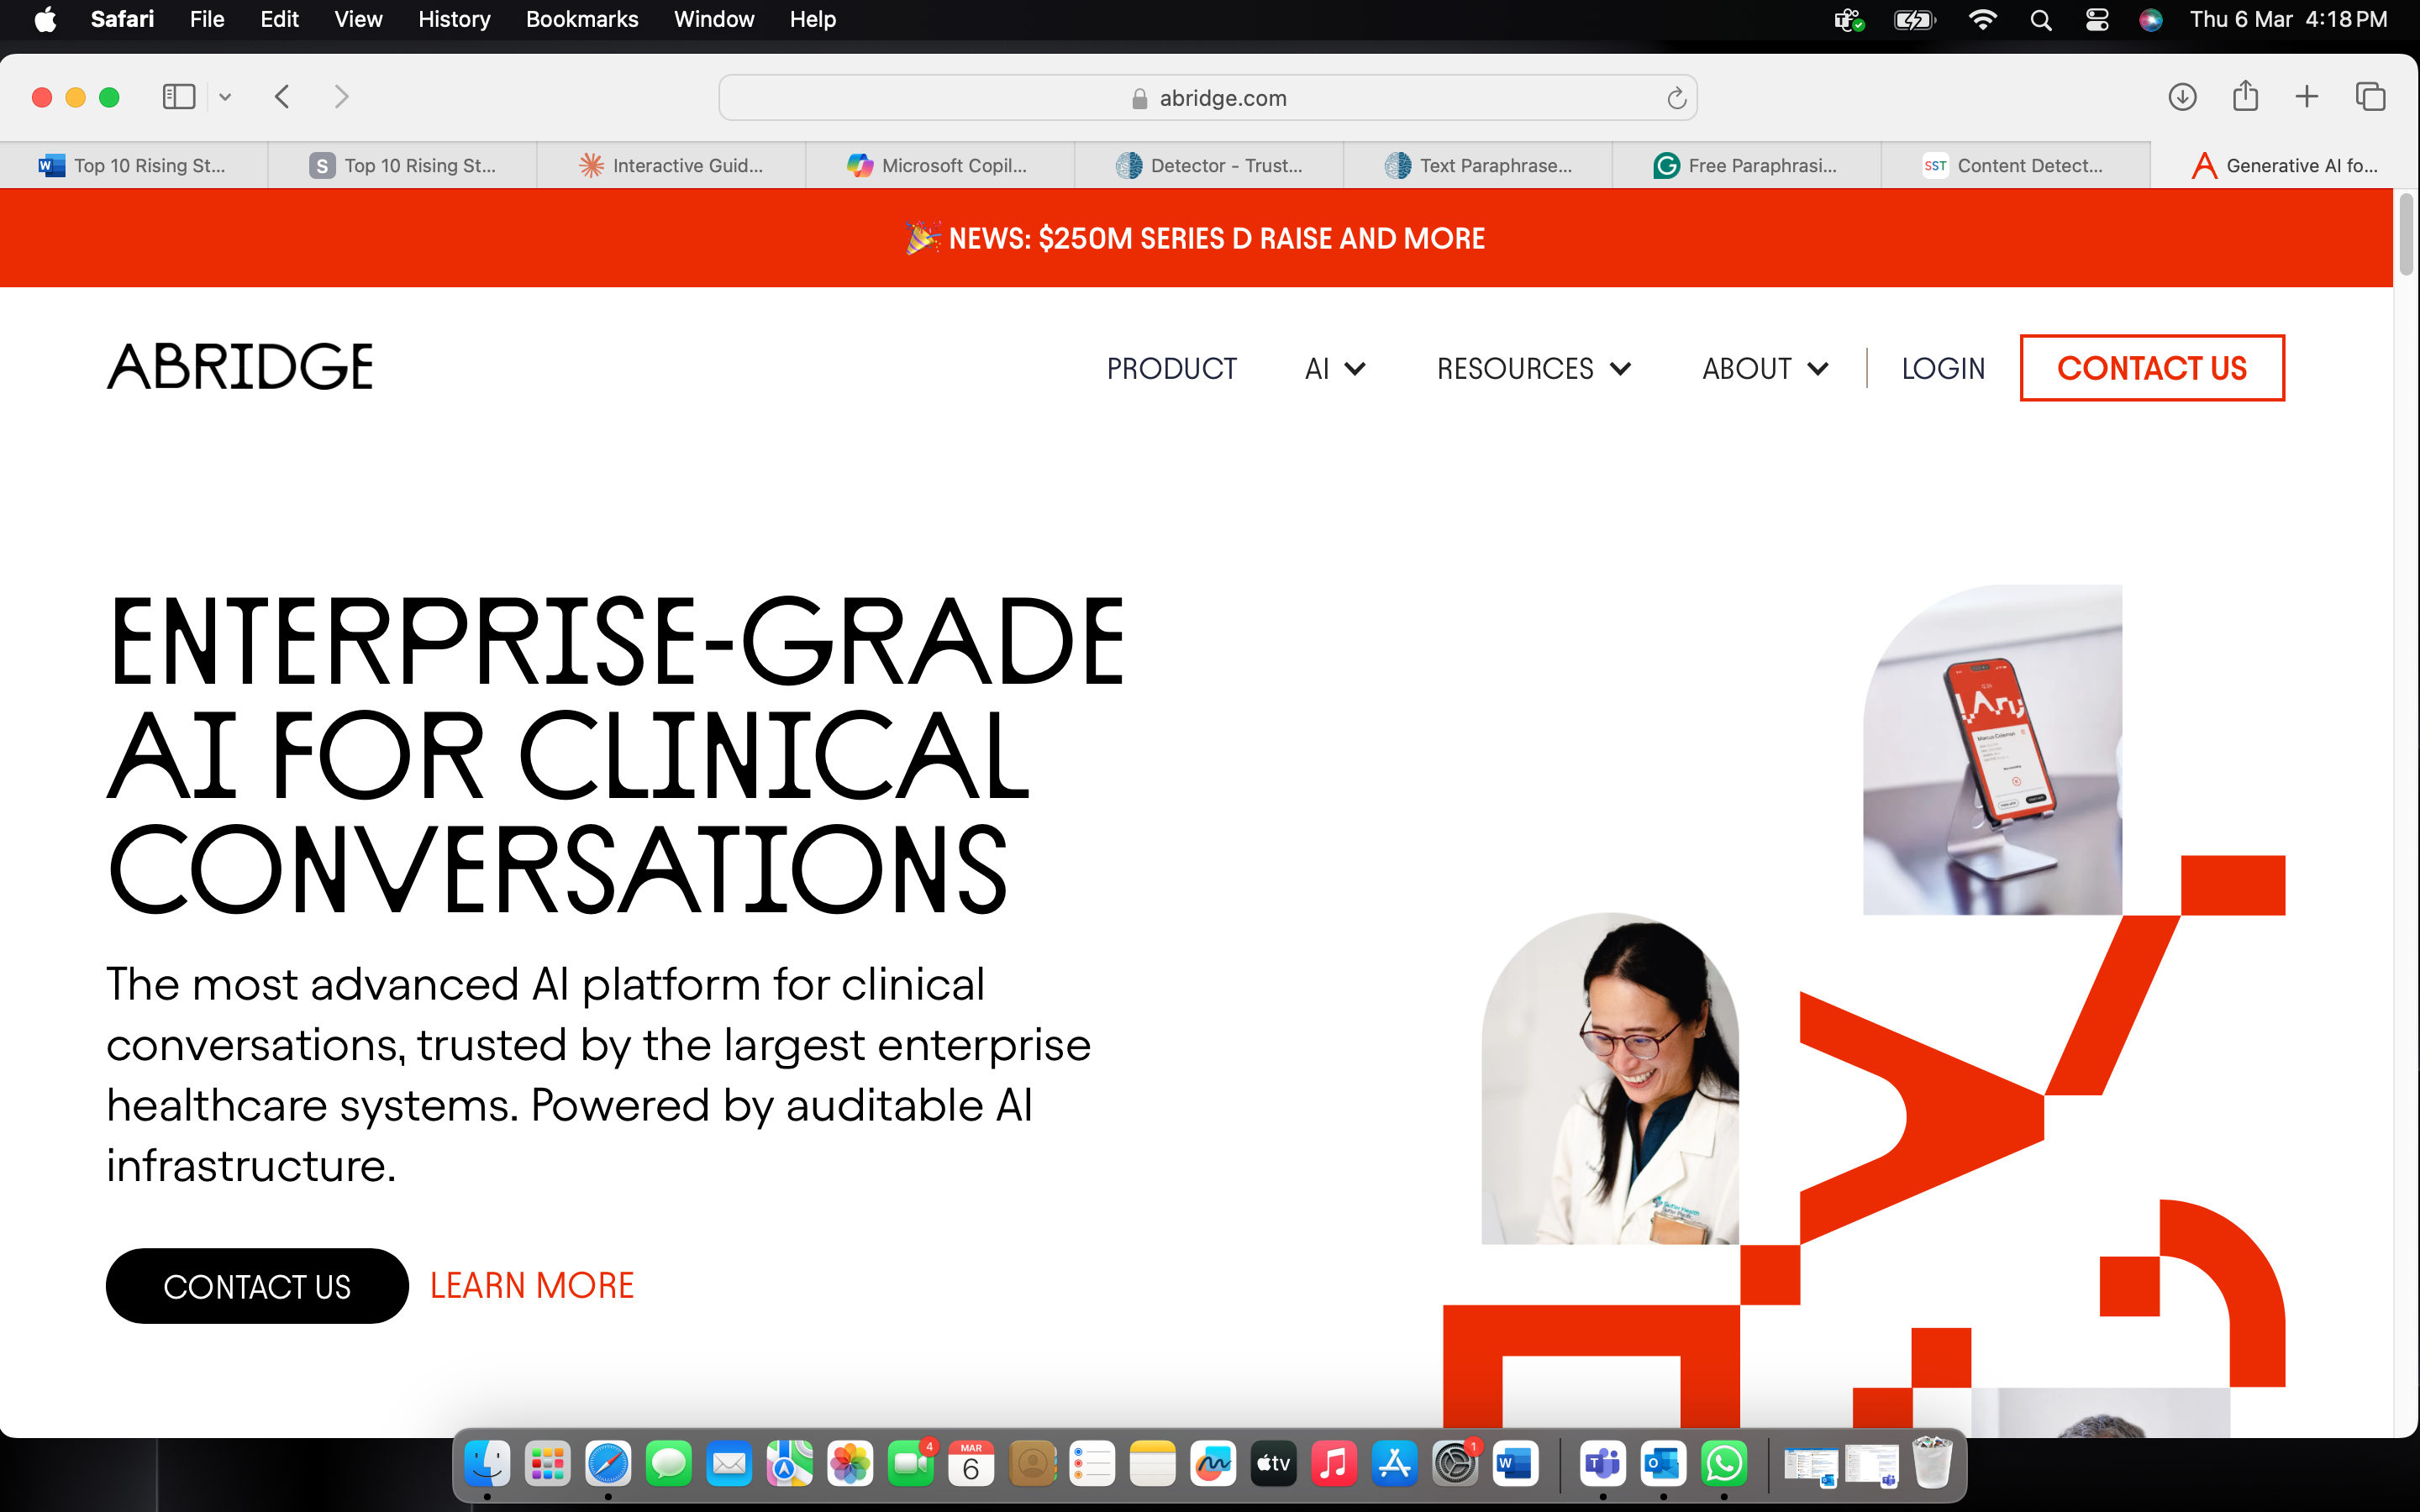The height and width of the screenshot is (1512, 2420).
Task: Open the LOGIN link
Action: pos(1943,369)
